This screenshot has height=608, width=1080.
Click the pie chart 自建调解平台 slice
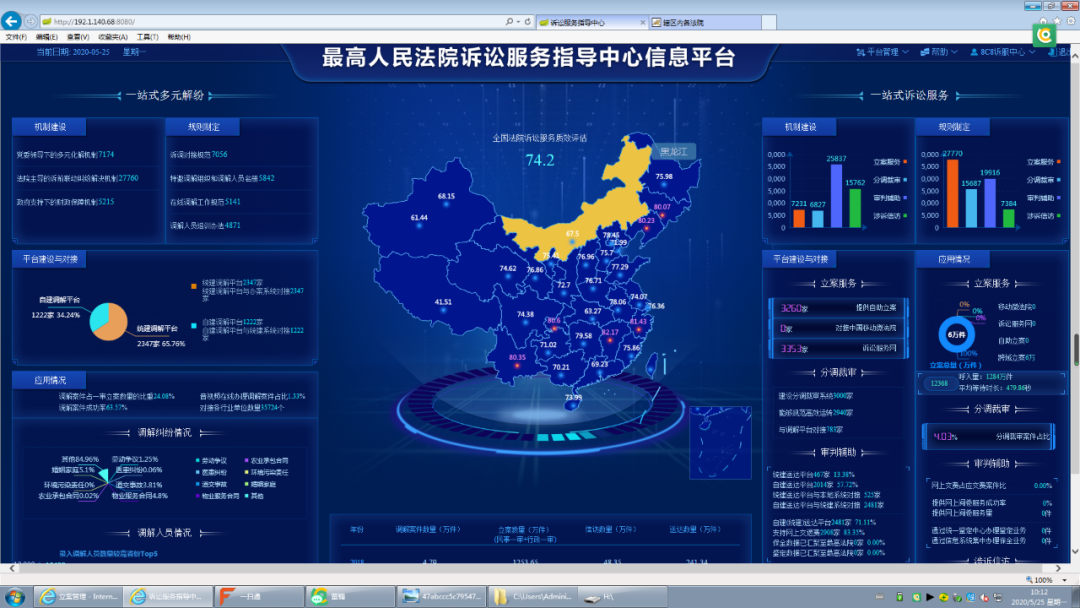[98, 317]
